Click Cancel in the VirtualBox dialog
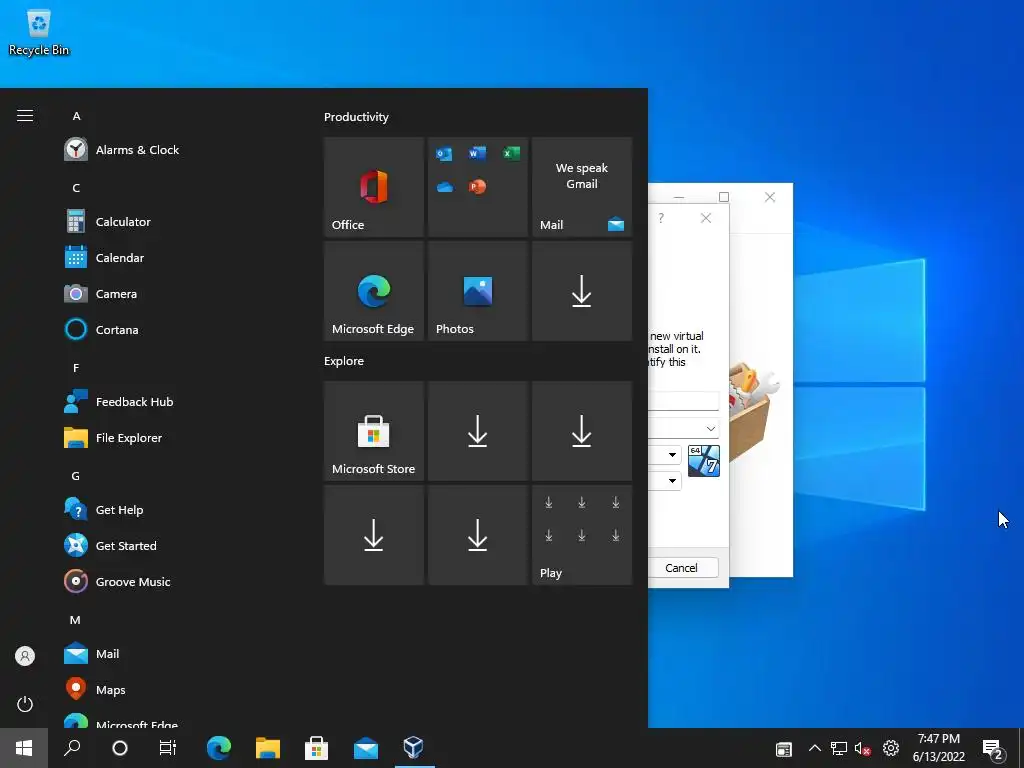 point(683,568)
